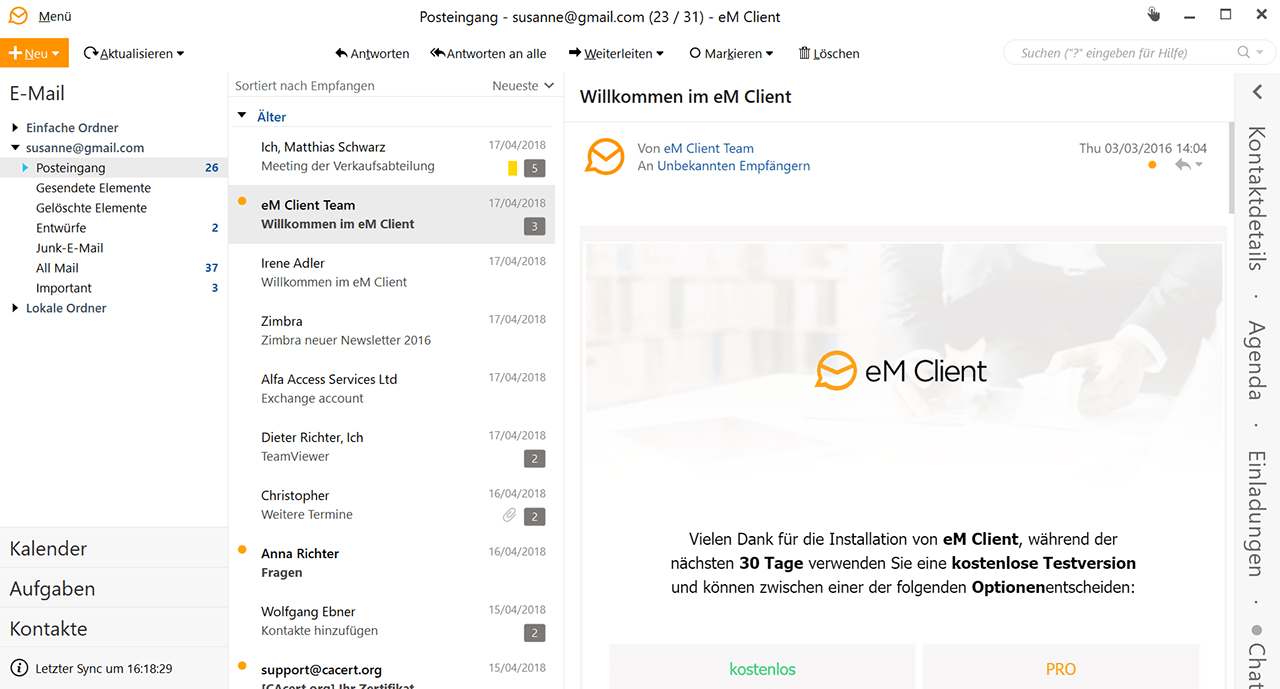The width and height of the screenshot is (1280, 689).
Task: Open the Chat sidebar tab
Action: click(x=1257, y=657)
